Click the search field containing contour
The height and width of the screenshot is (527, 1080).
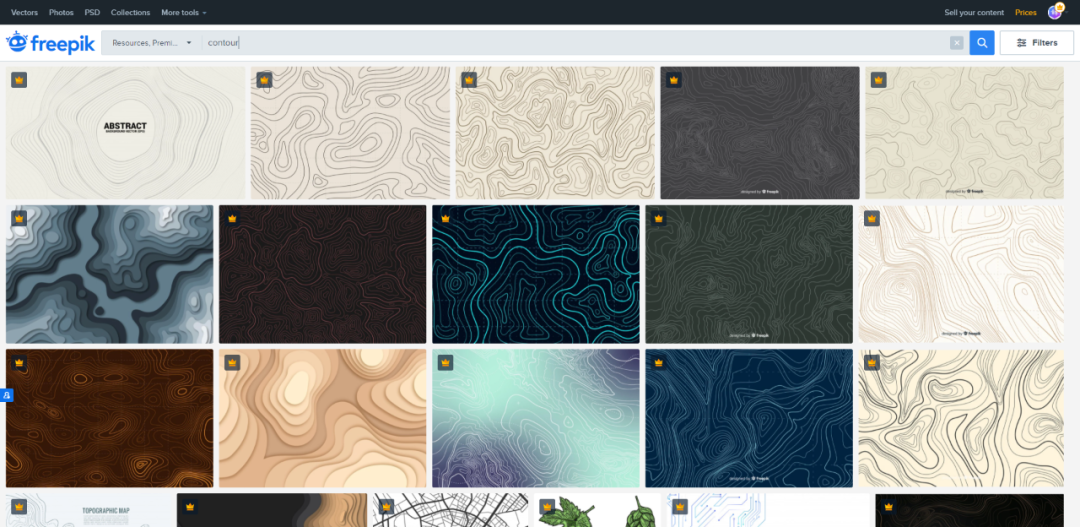575,43
